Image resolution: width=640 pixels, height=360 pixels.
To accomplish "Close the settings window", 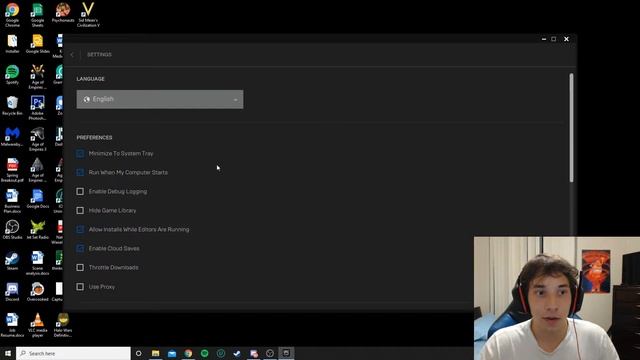I will (567, 39).
